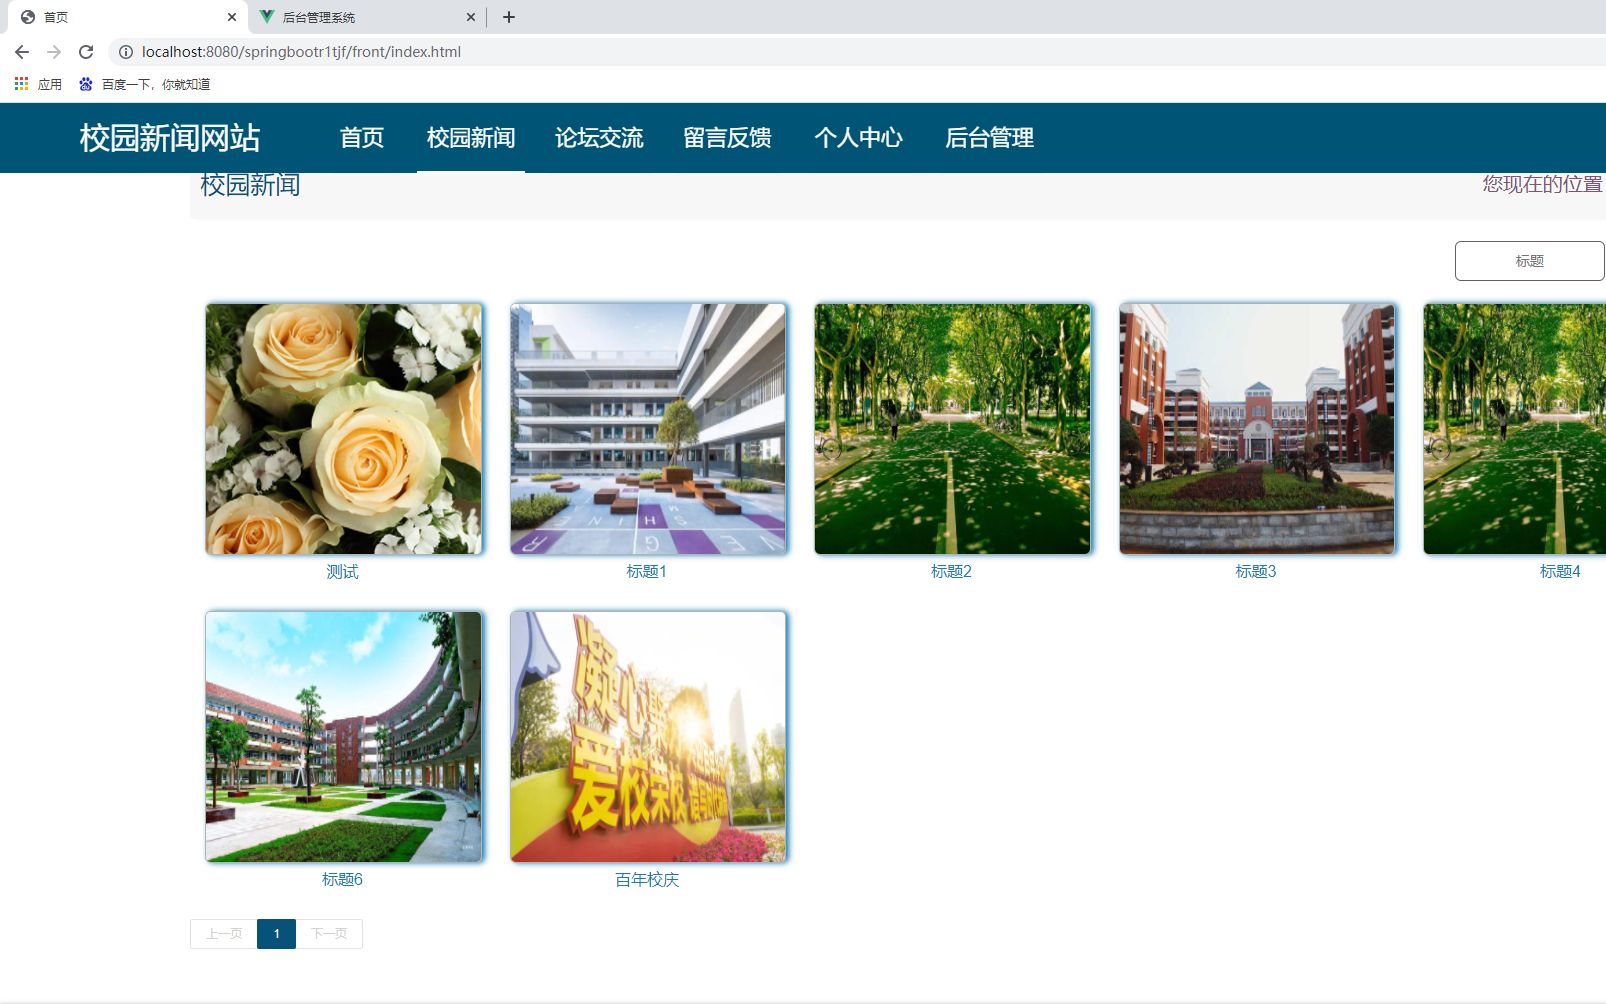This screenshot has height=1004, width=1606.
Task: Click the 您现在的位置 breadcrumb text
Action: [x=1543, y=184]
